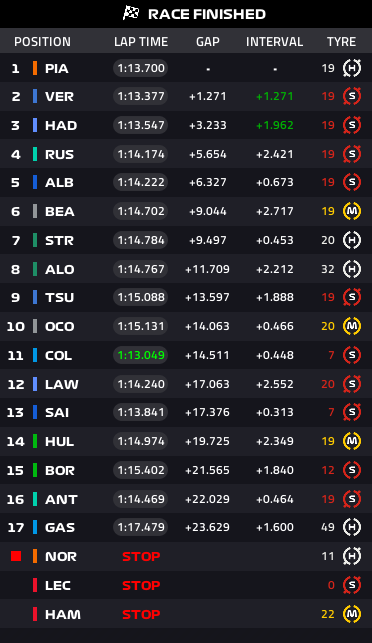Click the green team colour bar beside HUL
The height and width of the screenshot is (643, 372).
[x=35, y=441]
